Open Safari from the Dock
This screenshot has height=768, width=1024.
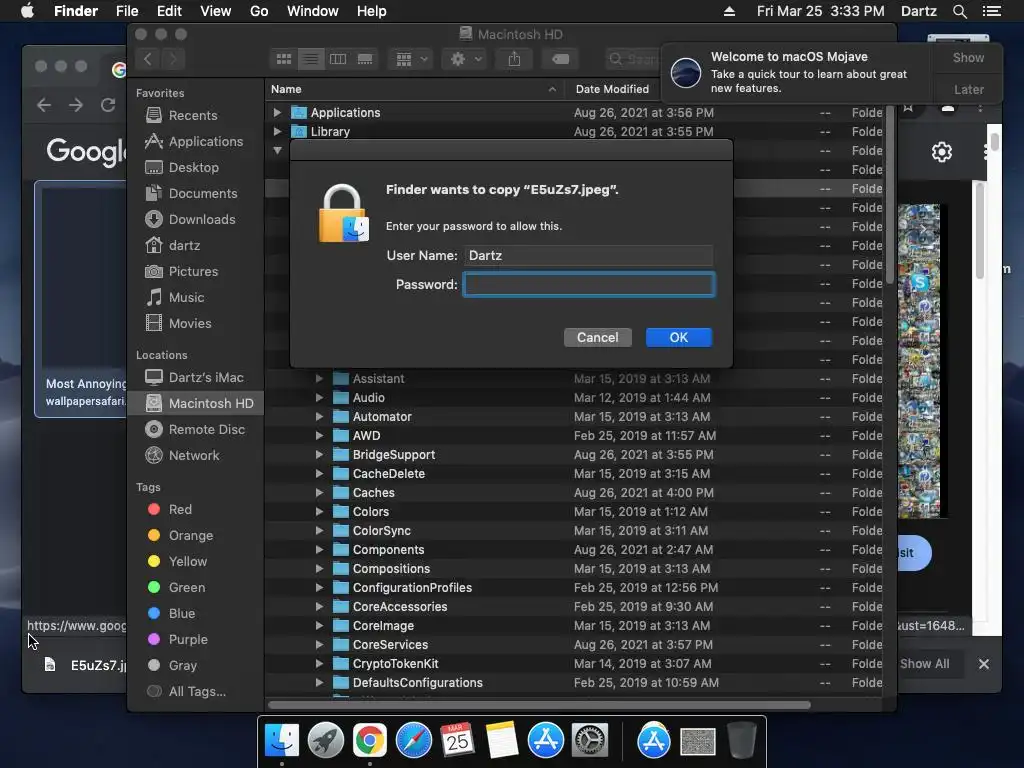coord(413,741)
